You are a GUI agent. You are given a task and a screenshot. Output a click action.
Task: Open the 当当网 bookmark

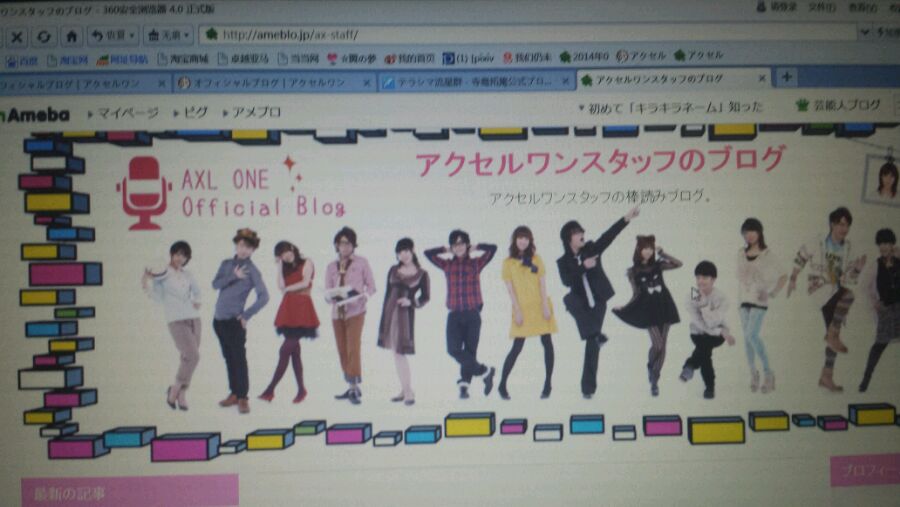pos(298,59)
